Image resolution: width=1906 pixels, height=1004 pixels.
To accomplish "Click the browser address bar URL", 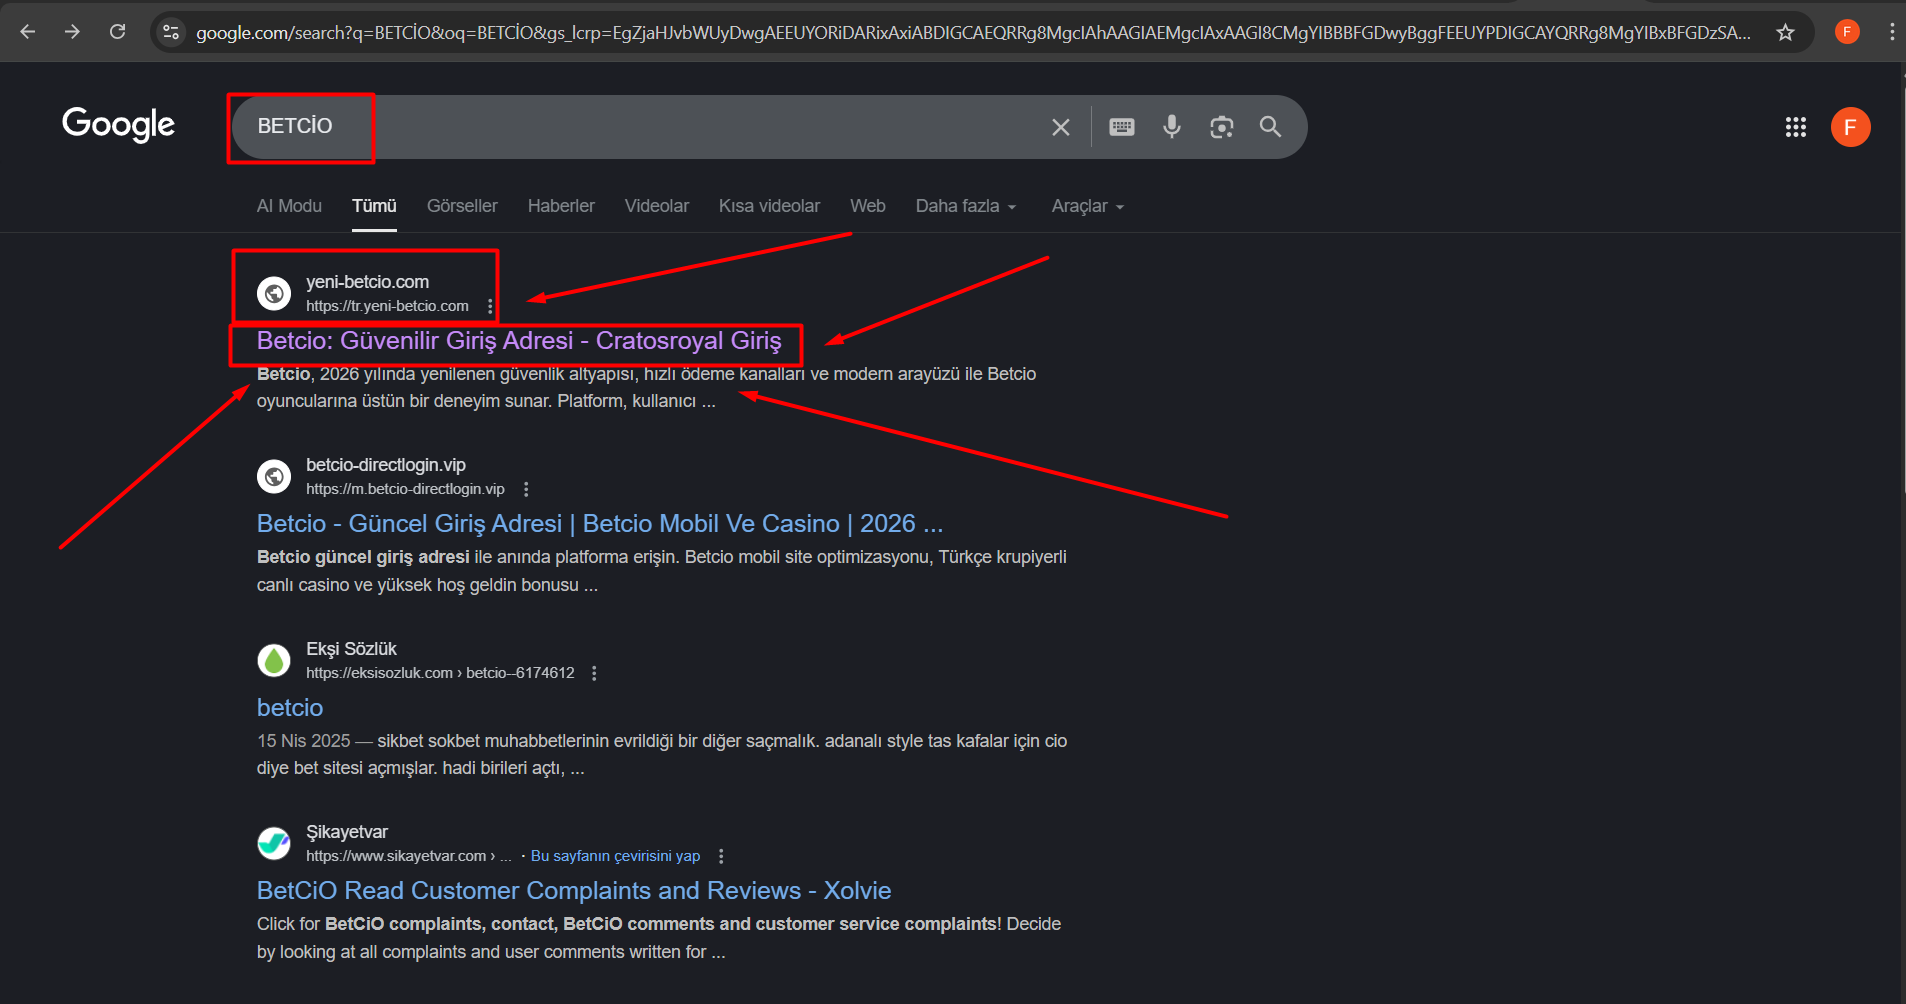I will [972, 32].
